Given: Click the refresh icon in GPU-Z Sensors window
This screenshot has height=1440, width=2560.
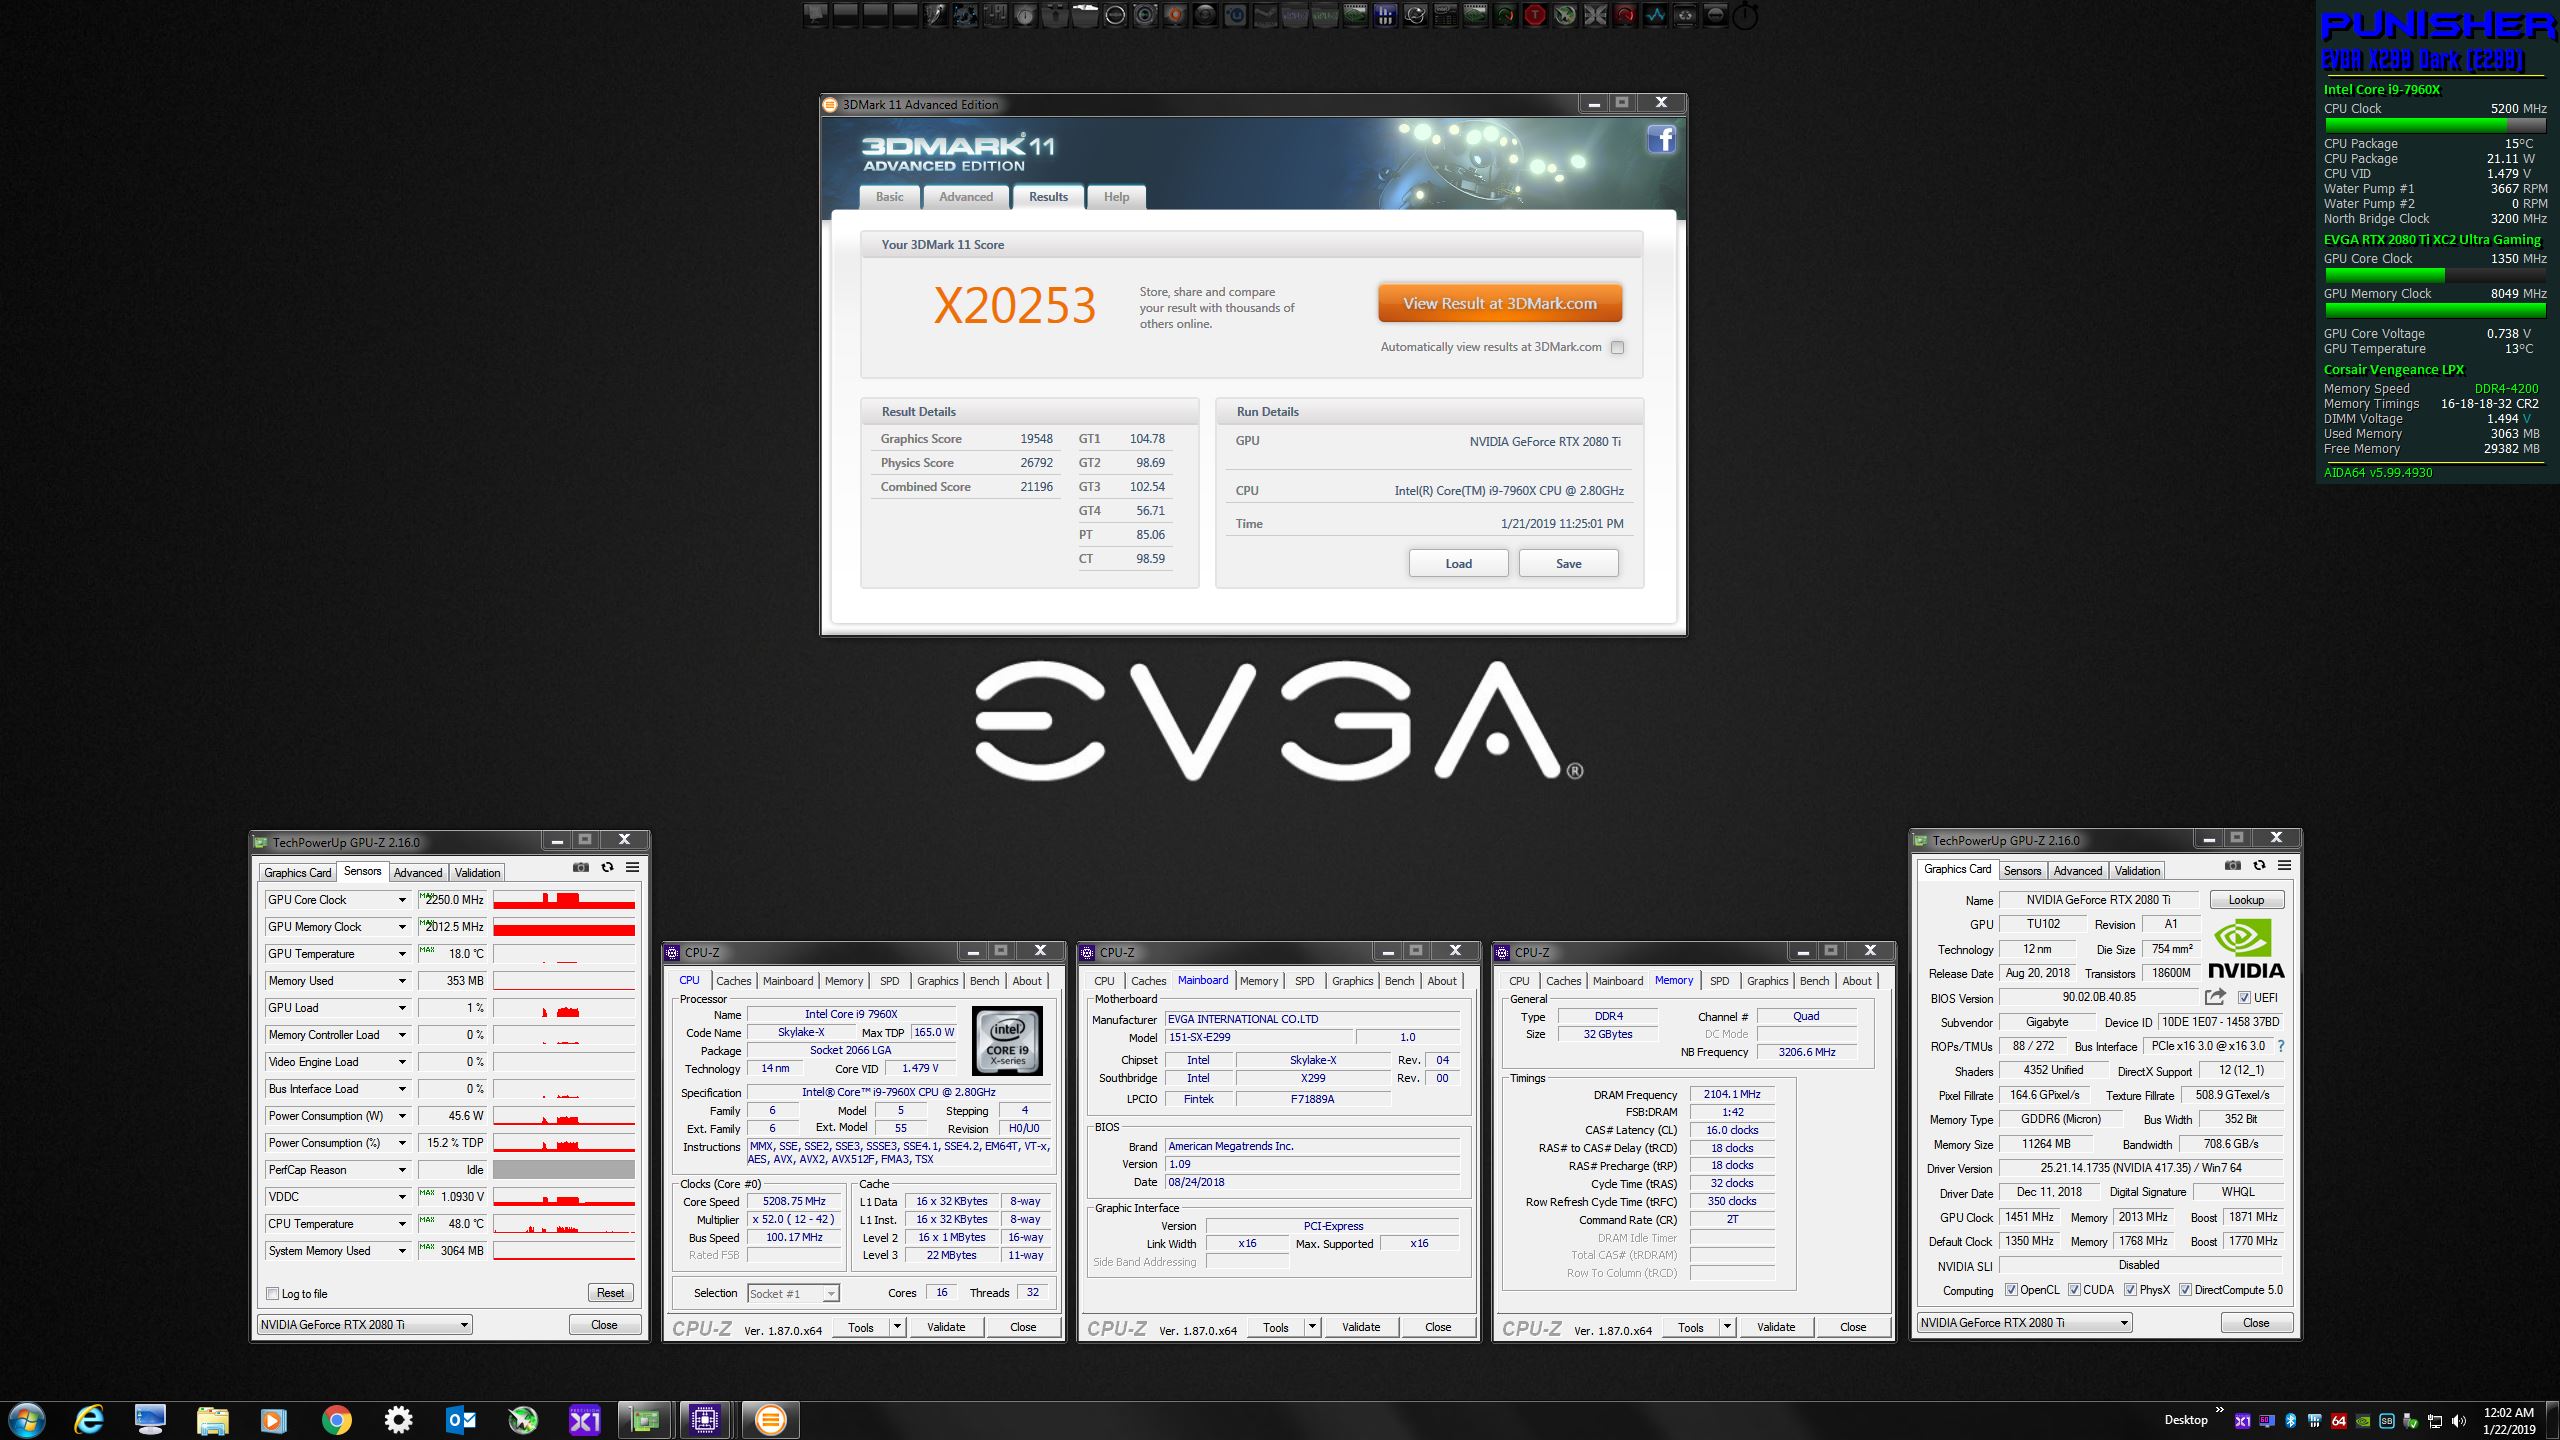Looking at the screenshot, I should coord(607,867).
